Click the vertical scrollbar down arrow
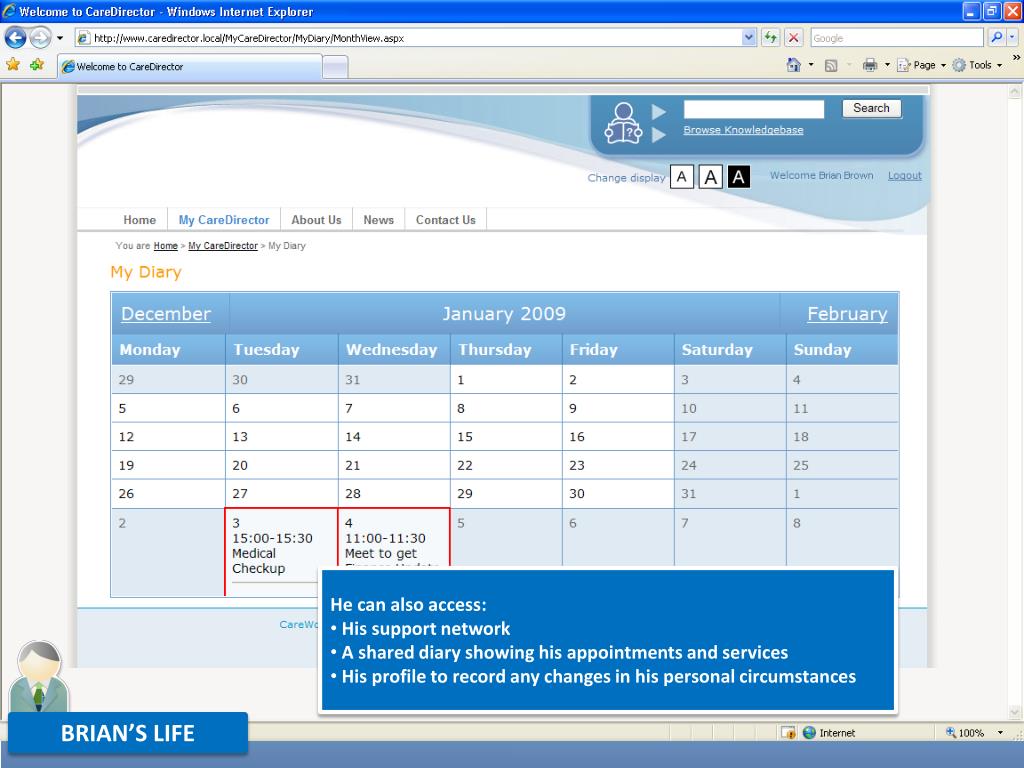This screenshot has width=1024, height=768. tap(1014, 712)
